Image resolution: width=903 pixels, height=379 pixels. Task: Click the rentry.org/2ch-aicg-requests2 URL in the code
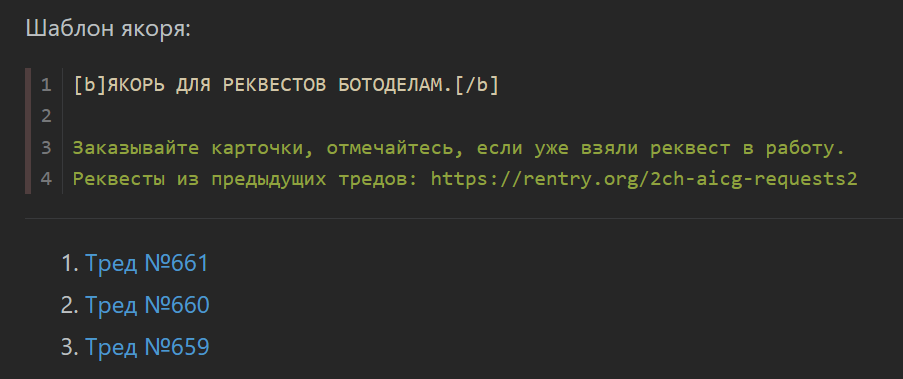click(x=644, y=179)
